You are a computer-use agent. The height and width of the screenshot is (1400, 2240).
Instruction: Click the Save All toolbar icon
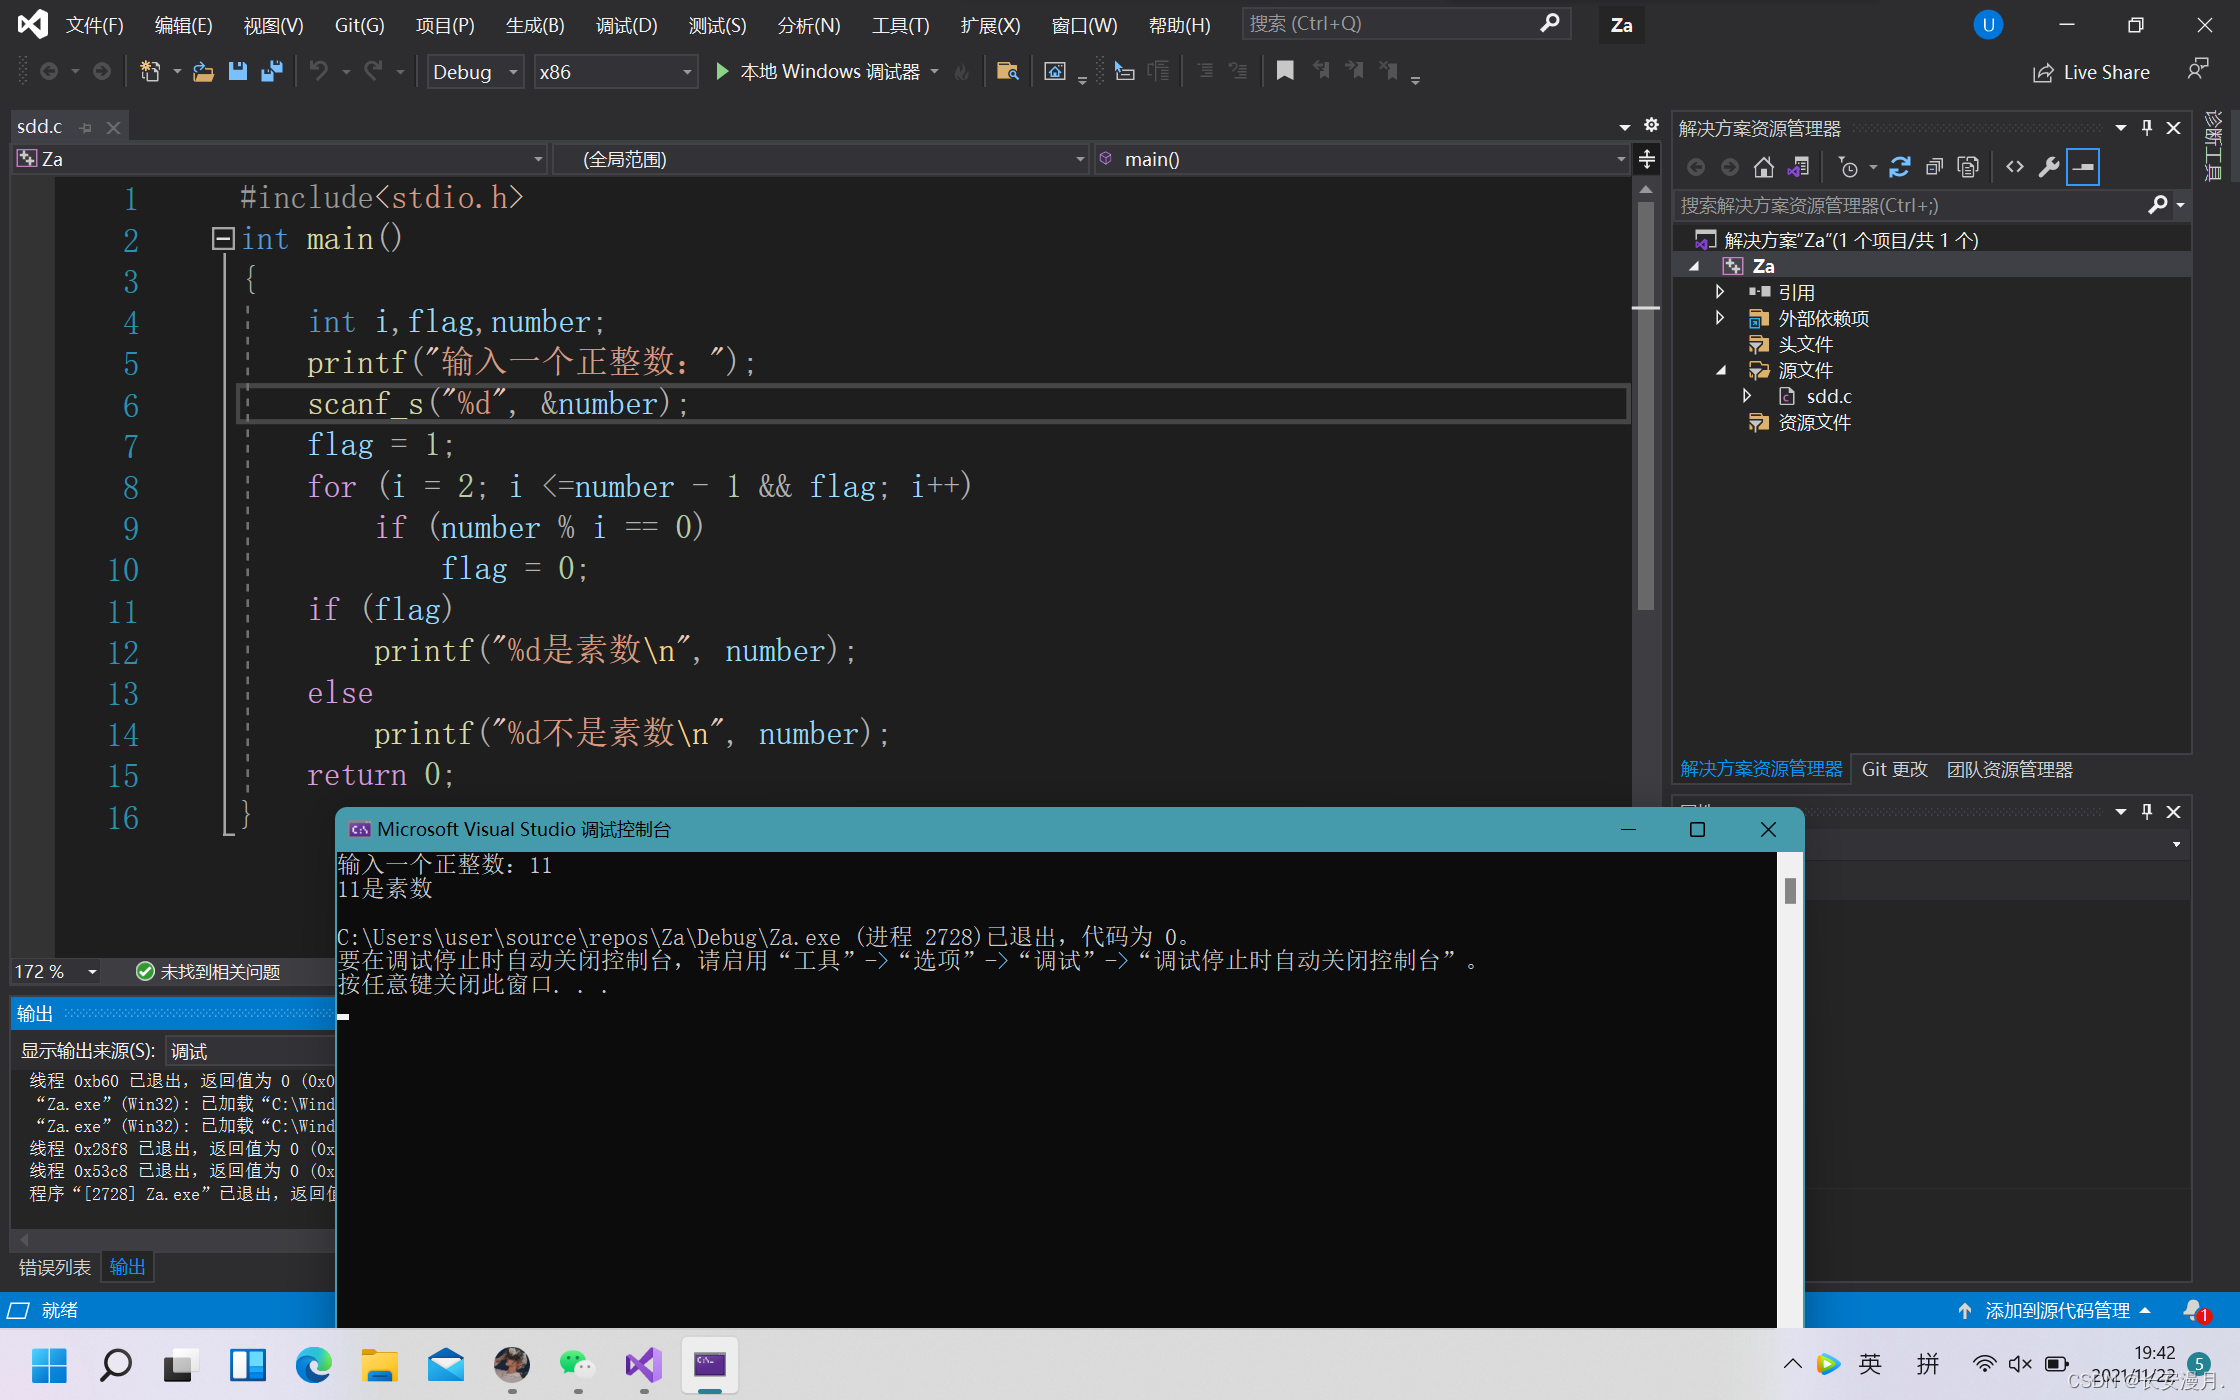[x=271, y=71]
